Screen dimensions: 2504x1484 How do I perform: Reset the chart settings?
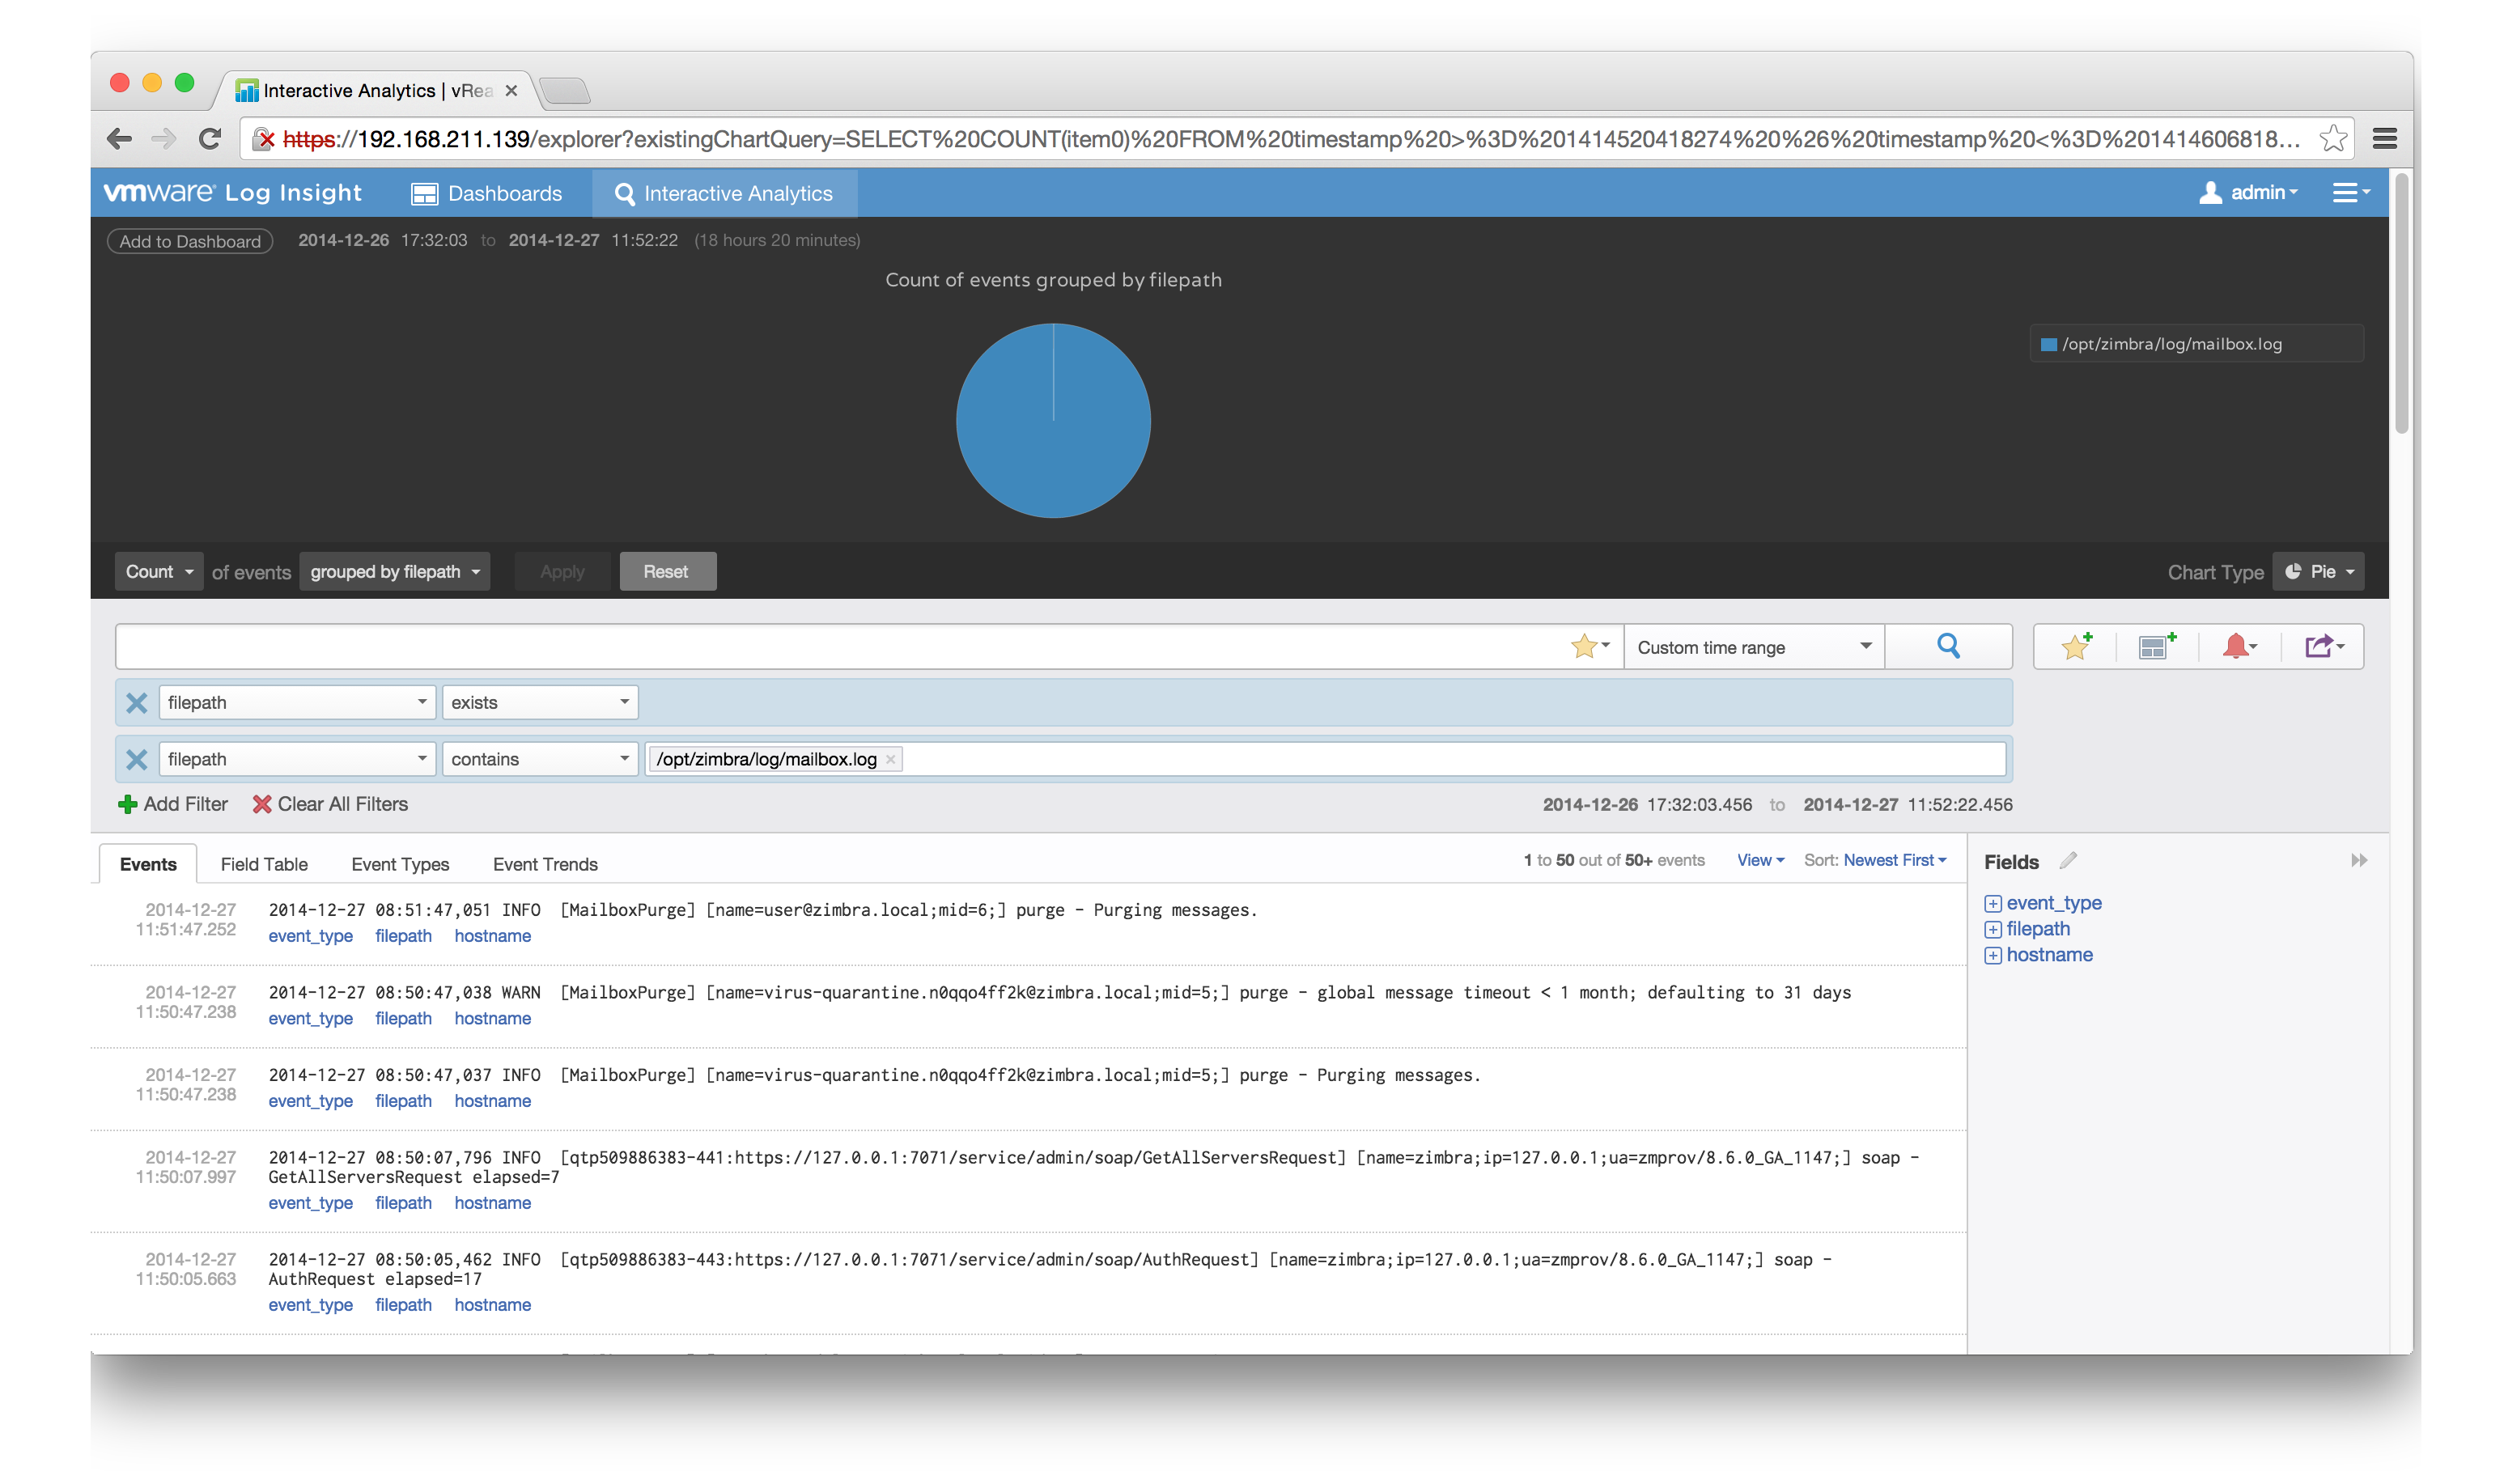click(666, 572)
